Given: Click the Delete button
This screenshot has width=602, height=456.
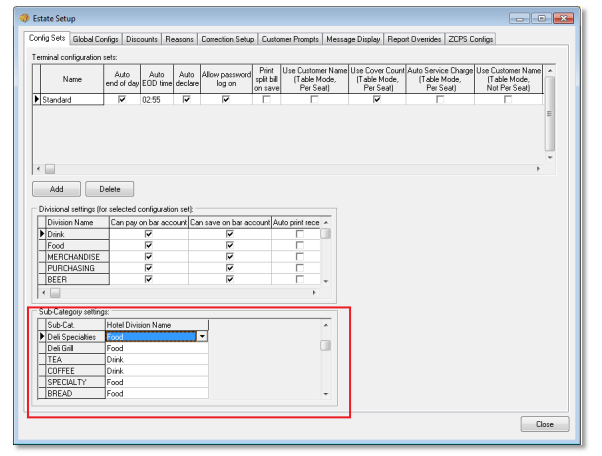Looking at the screenshot, I should [109, 188].
